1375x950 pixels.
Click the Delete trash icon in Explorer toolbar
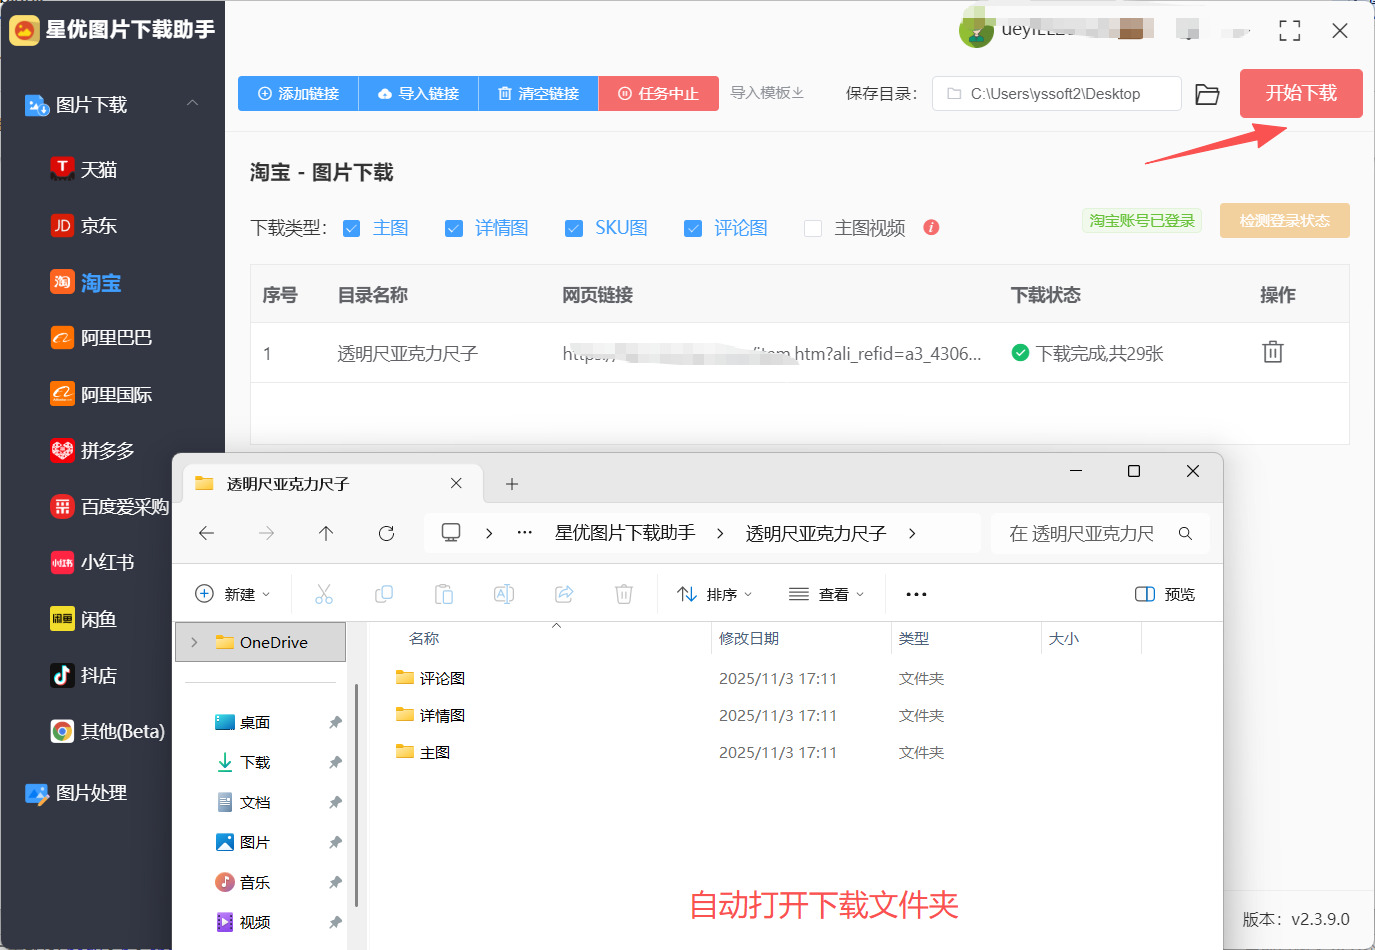624,594
